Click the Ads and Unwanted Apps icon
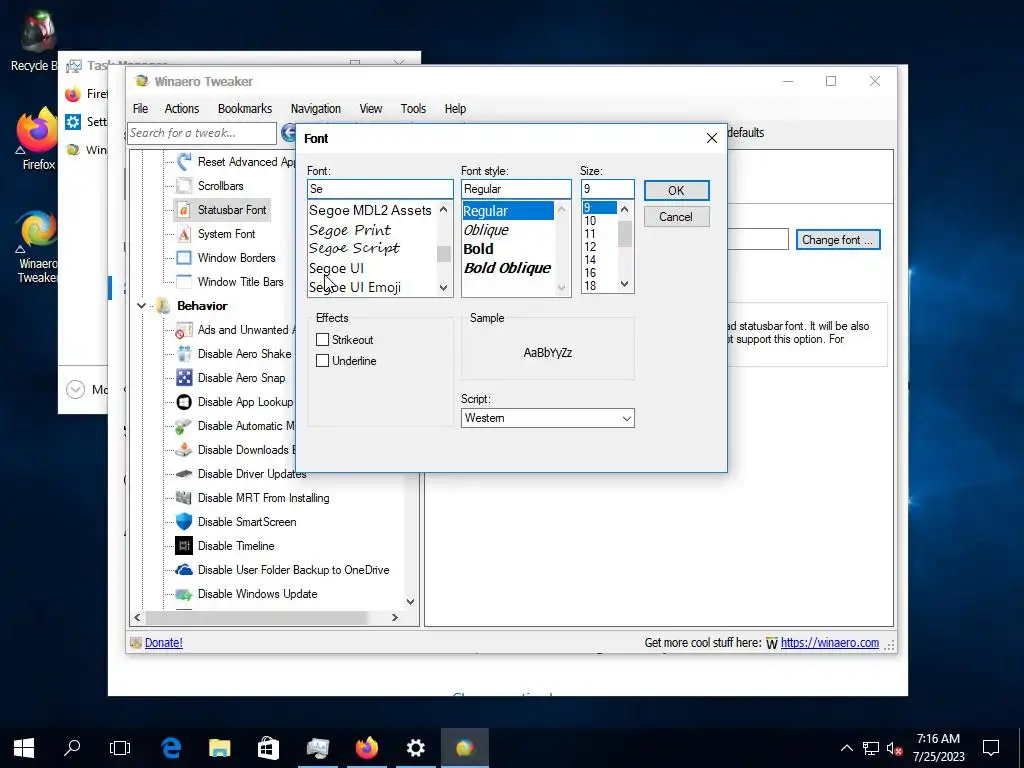Viewport: 1024px width, 768px height. 184,330
